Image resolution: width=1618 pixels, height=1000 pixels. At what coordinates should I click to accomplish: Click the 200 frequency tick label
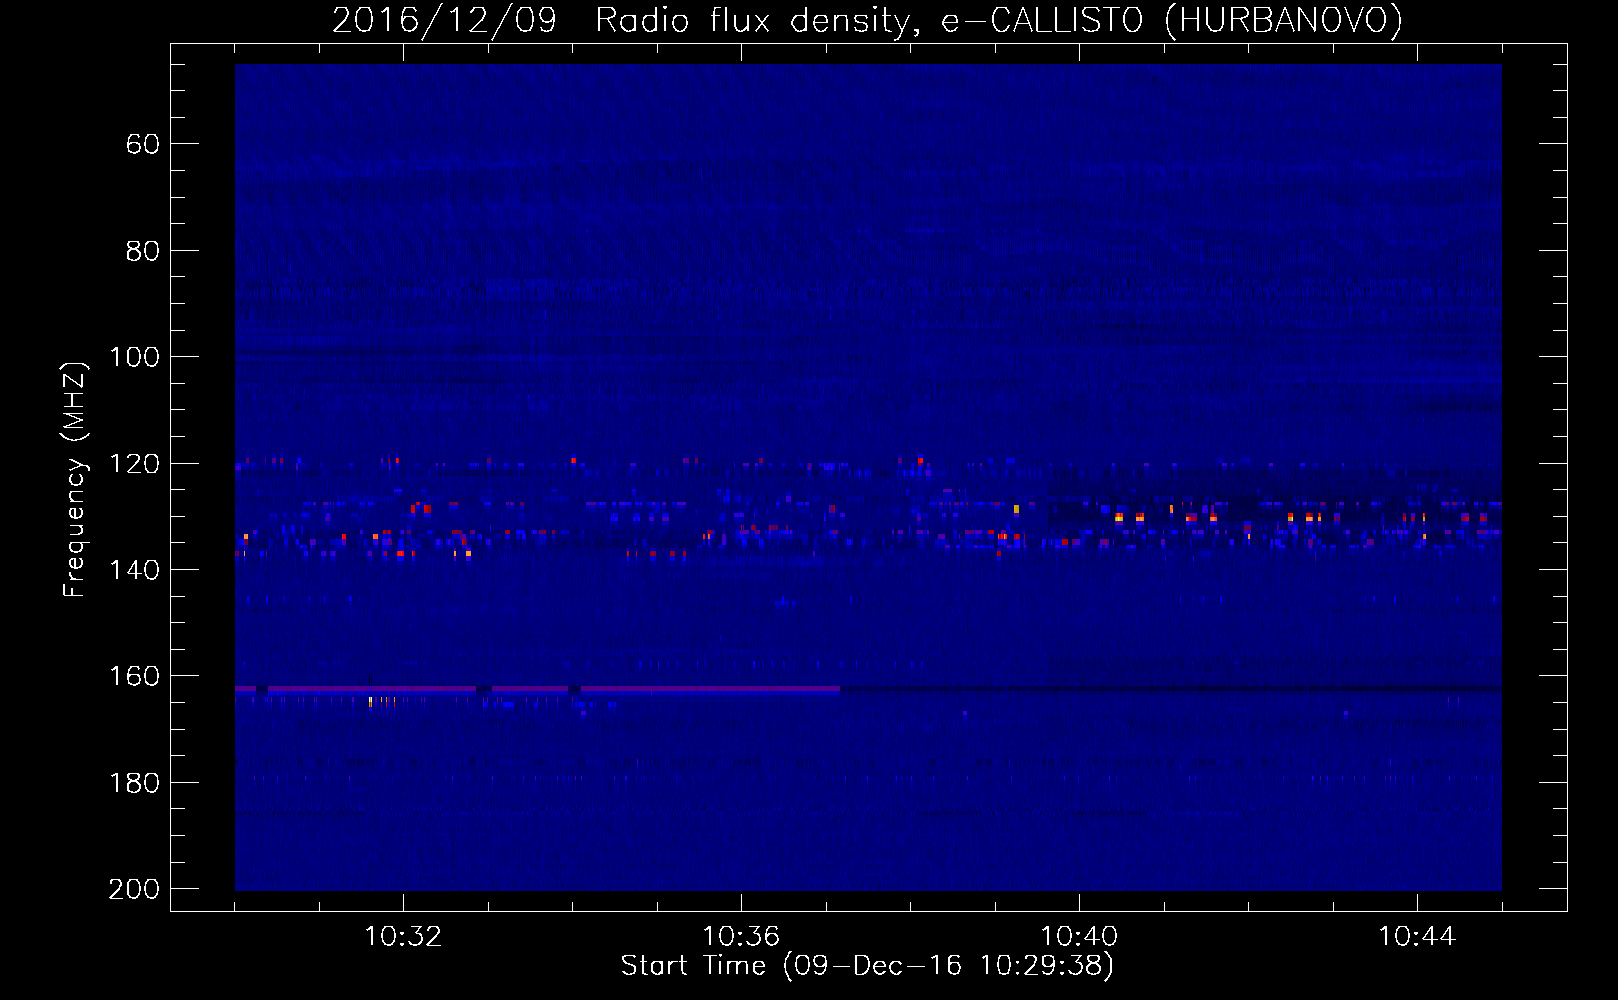(x=135, y=889)
